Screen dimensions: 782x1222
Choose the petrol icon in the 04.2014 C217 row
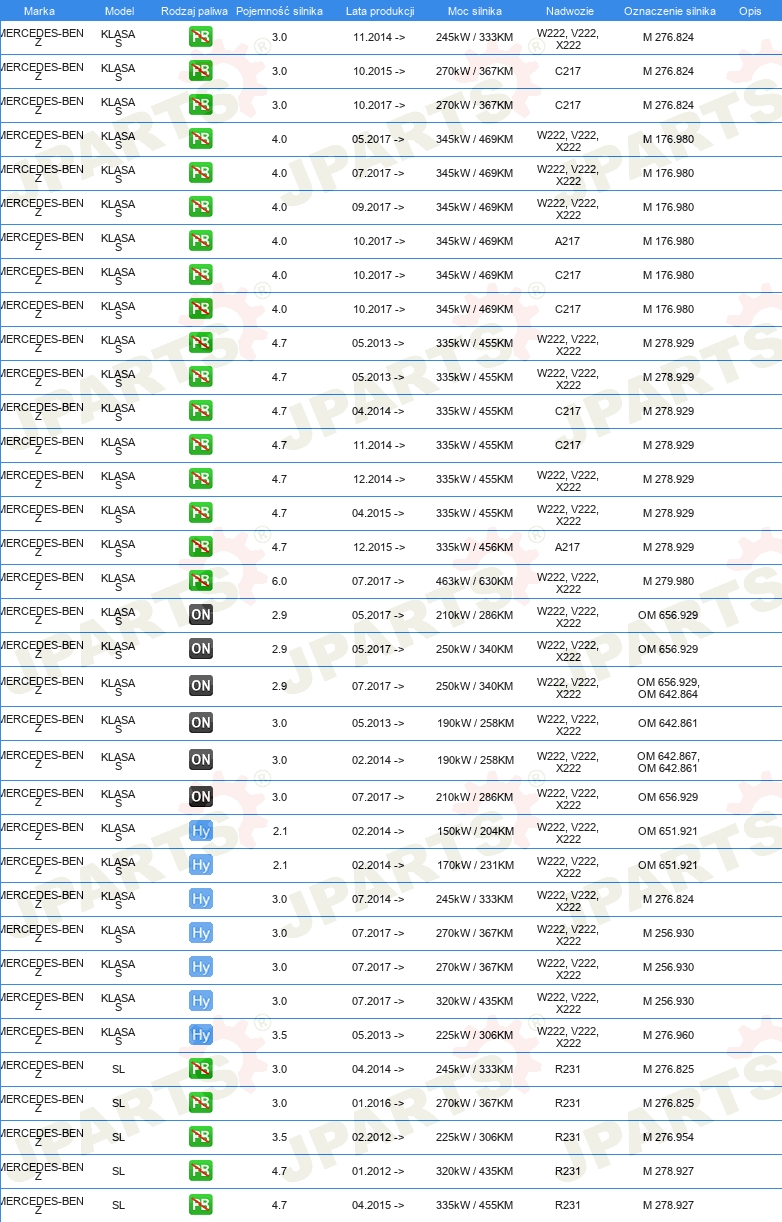click(201, 411)
